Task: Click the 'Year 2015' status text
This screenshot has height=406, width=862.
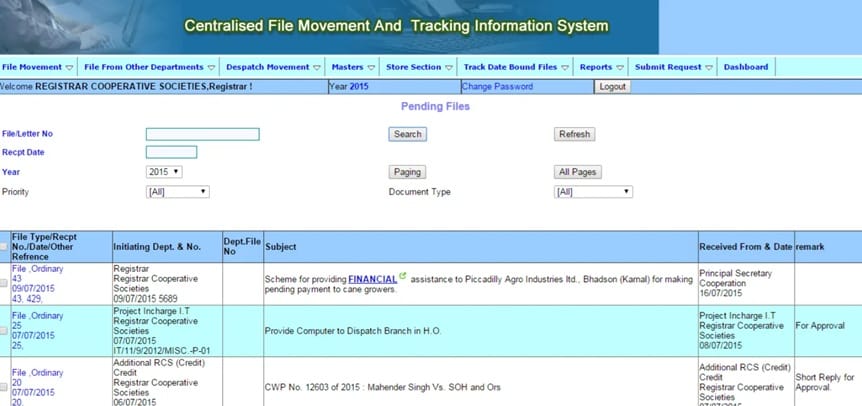Action: (x=349, y=87)
